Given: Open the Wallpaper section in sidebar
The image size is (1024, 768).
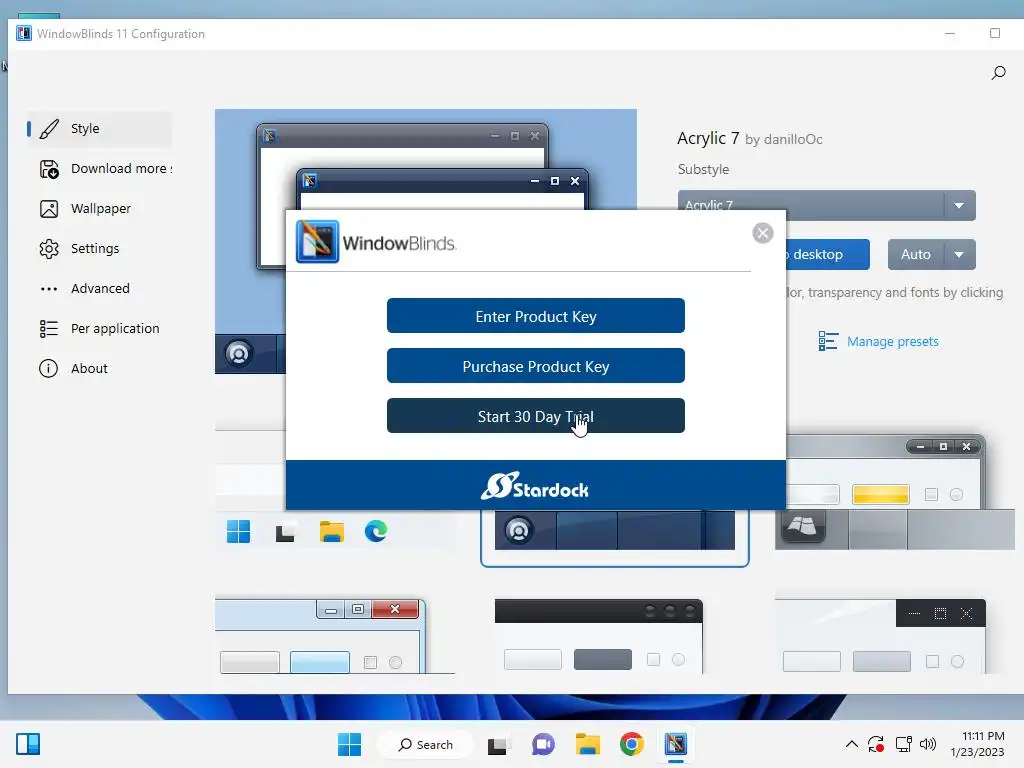Looking at the screenshot, I should pyautogui.click(x=99, y=208).
